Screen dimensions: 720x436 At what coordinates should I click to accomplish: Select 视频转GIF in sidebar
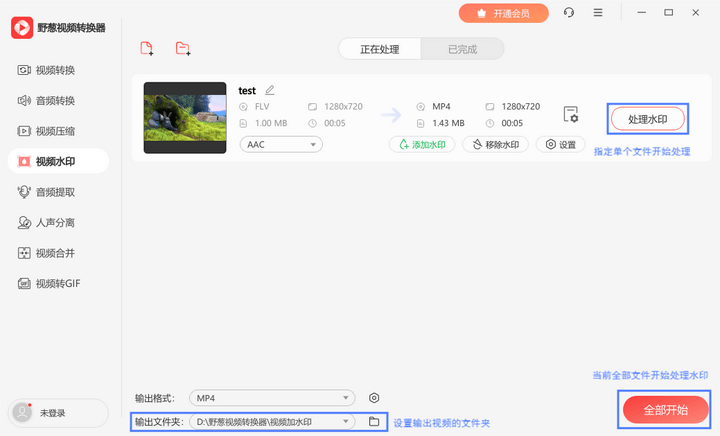coord(58,284)
